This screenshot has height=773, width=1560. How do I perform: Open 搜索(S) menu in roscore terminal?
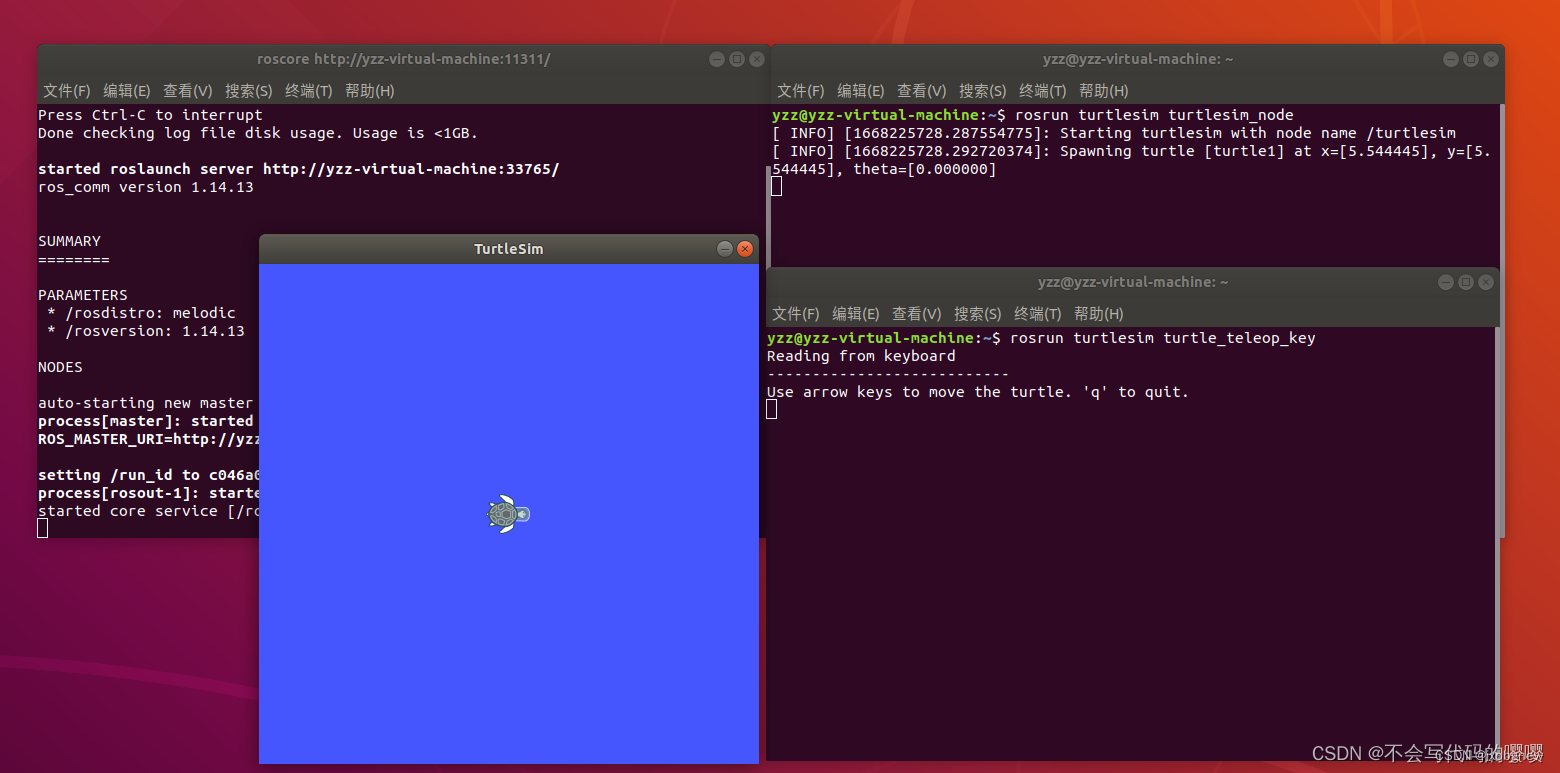[x=249, y=91]
